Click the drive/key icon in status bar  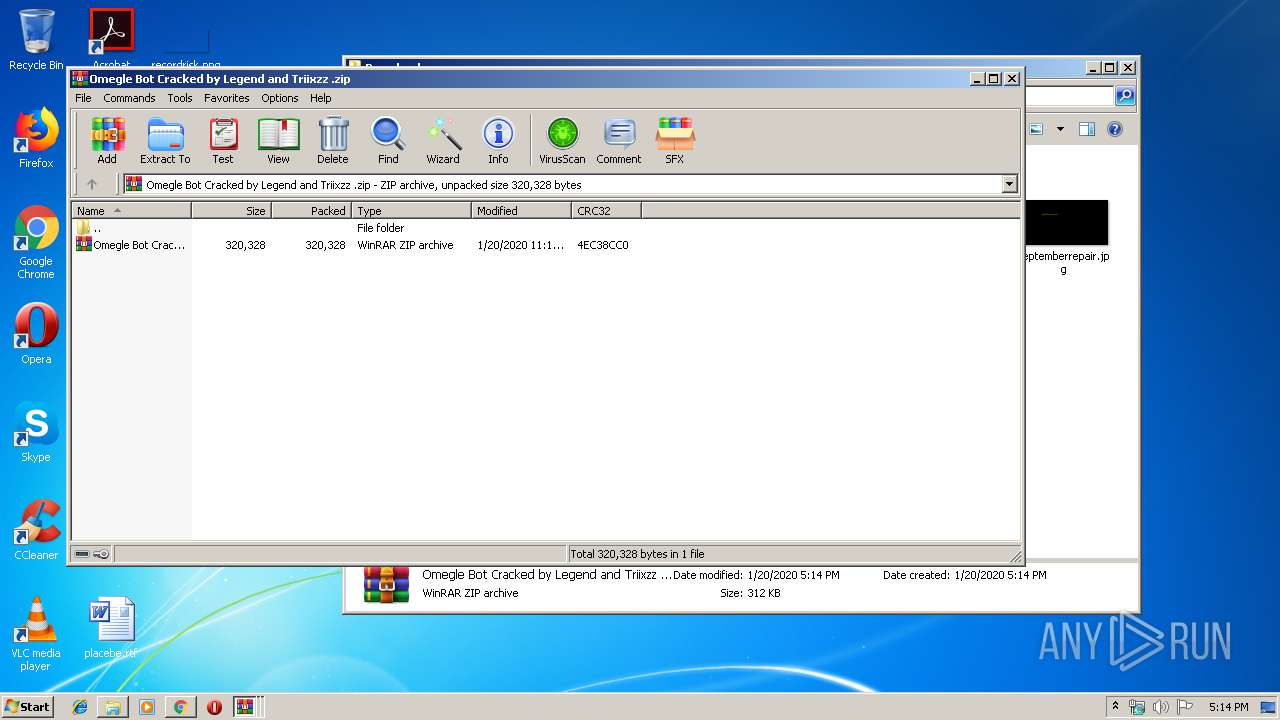92,554
